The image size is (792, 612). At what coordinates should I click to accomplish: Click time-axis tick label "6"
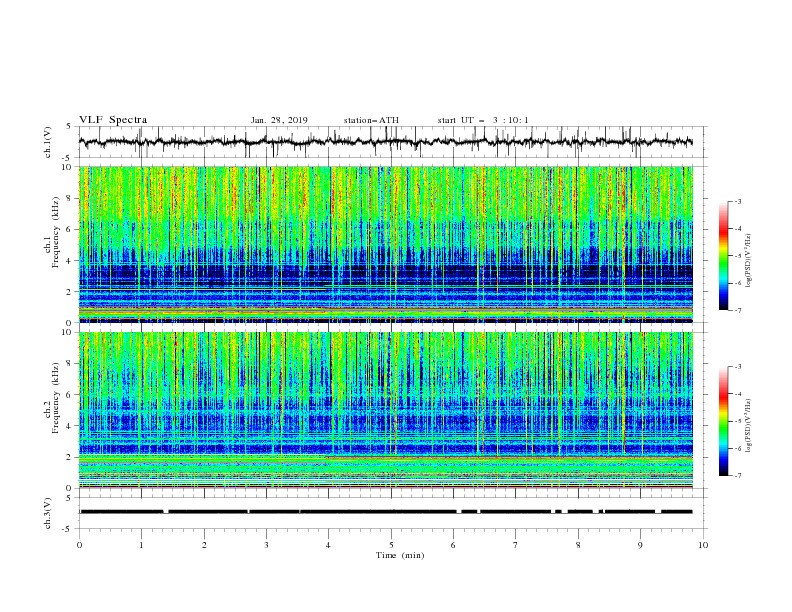453,545
